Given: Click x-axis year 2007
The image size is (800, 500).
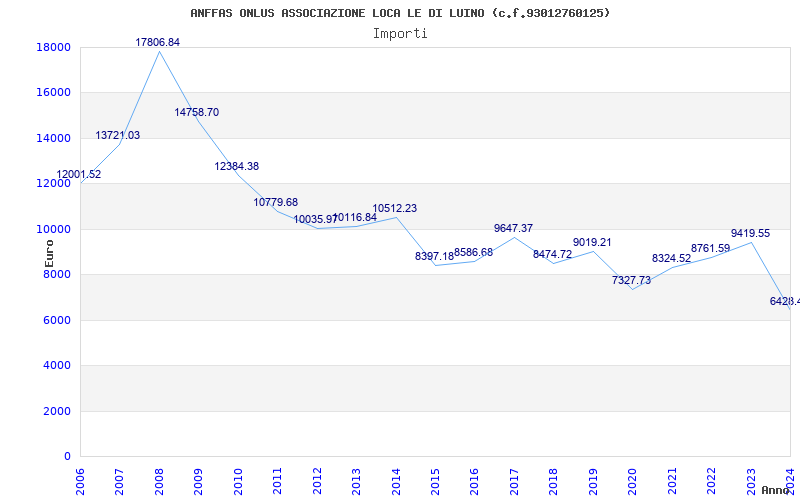Looking at the screenshot, I should click(119, 482).
